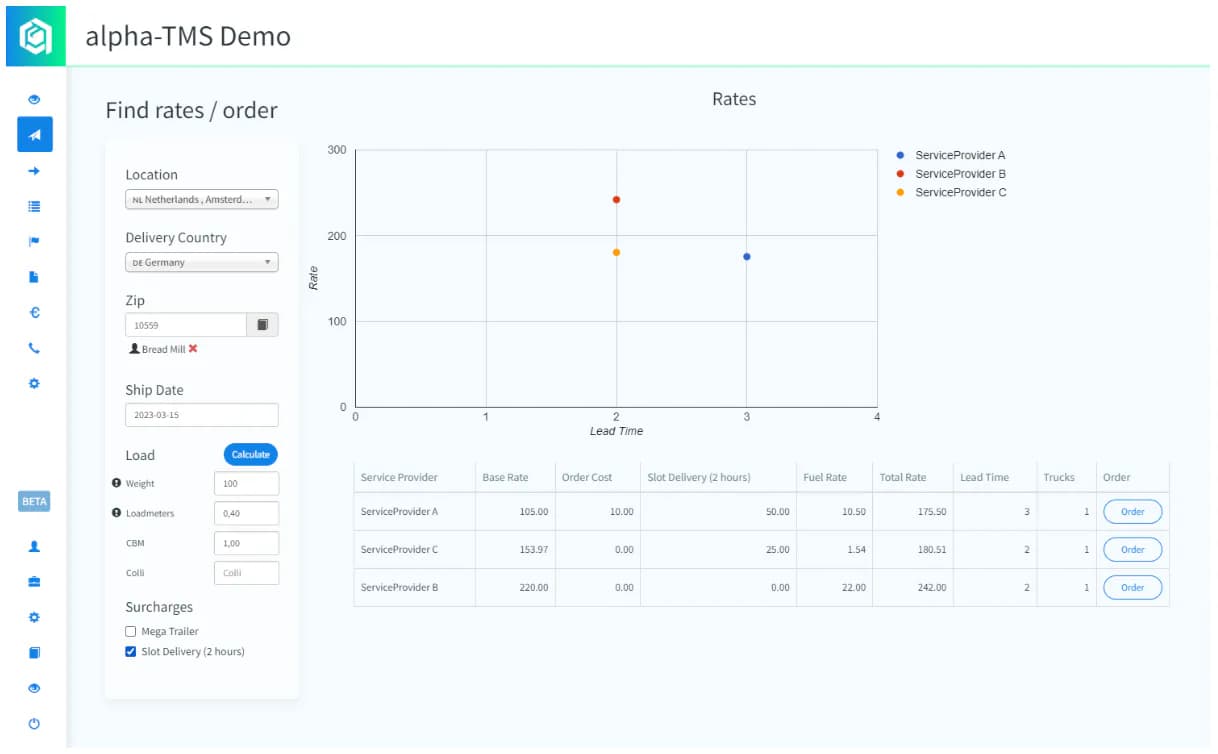Enable the Mega Trailer surcharge checkbox
1218x754 pixels.
131,632
